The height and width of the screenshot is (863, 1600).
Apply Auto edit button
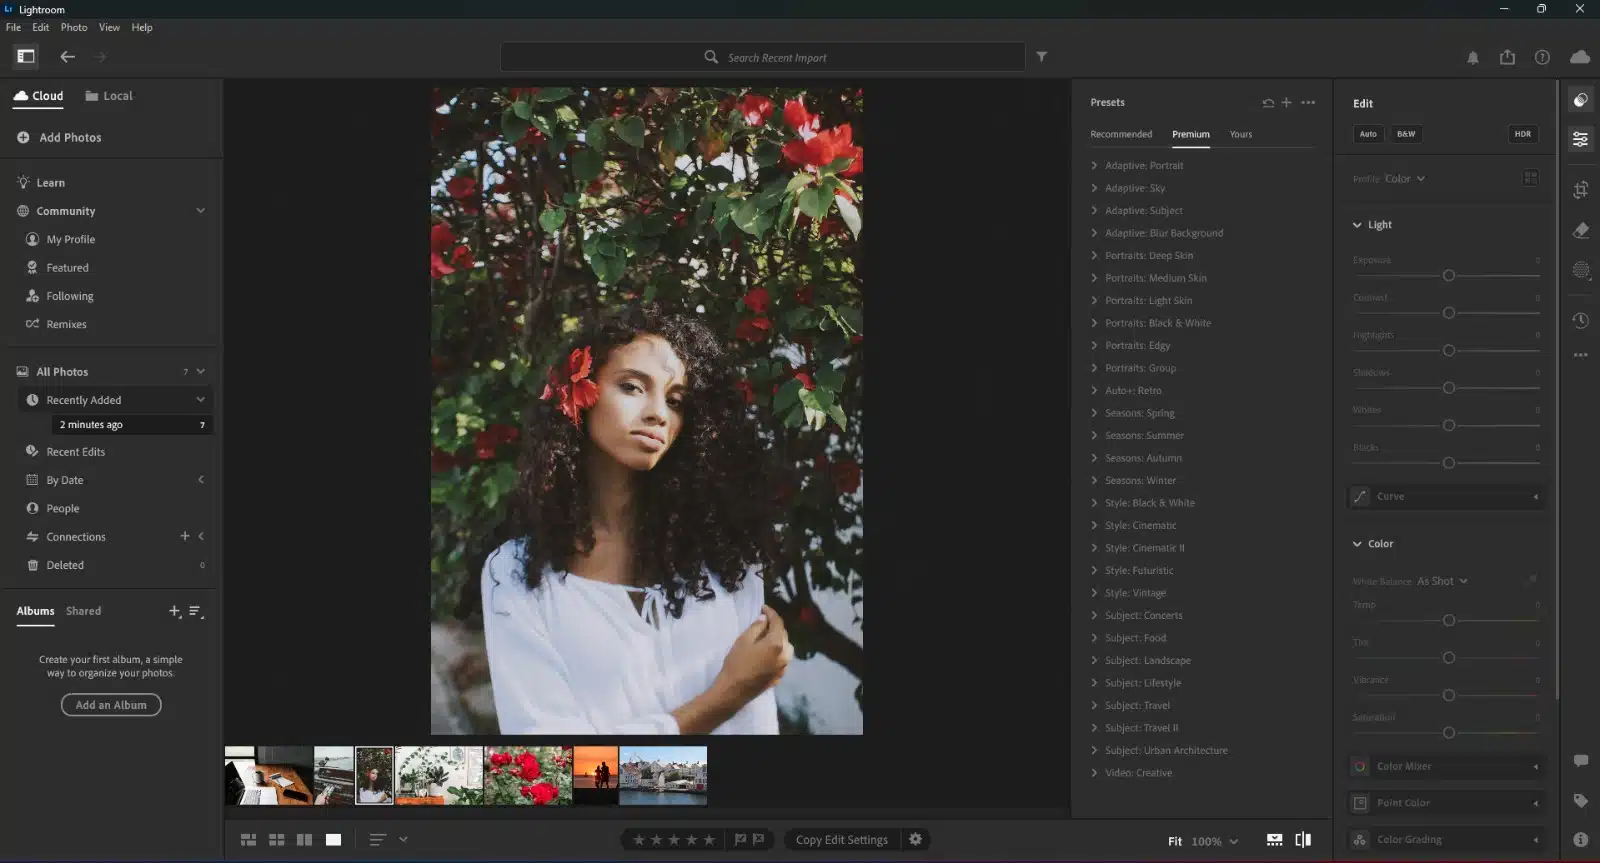tap(1368, 134)
